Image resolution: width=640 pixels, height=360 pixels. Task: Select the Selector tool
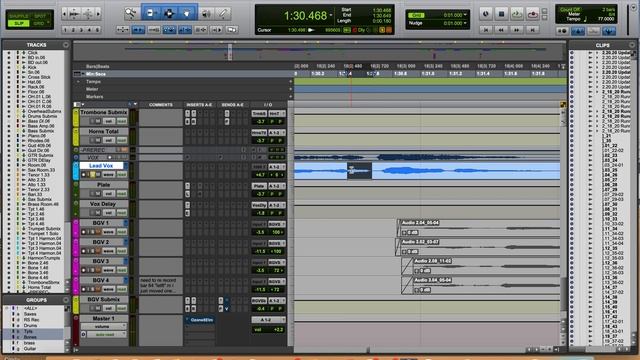point(169,14)
